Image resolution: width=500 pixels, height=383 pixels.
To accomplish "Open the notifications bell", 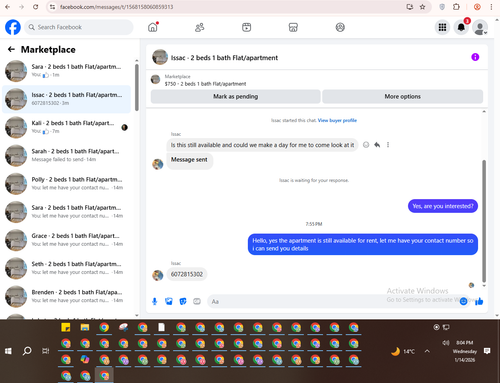I will click(x=461, y=27).
